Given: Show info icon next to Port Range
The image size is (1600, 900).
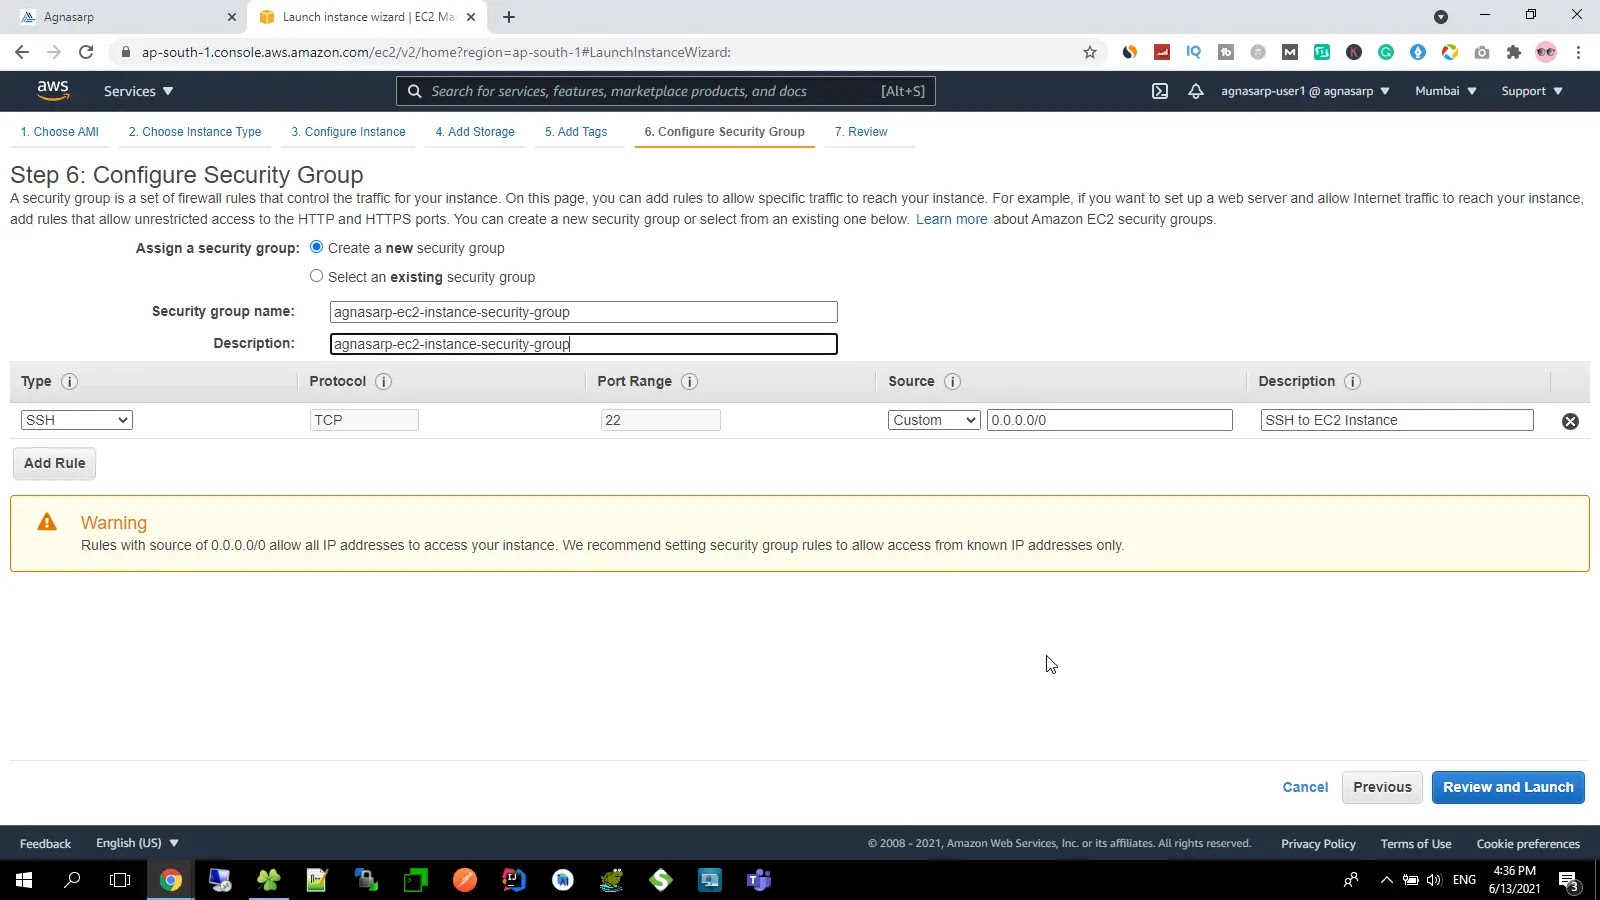Looking at the screenshot, I should pos(689,382).
